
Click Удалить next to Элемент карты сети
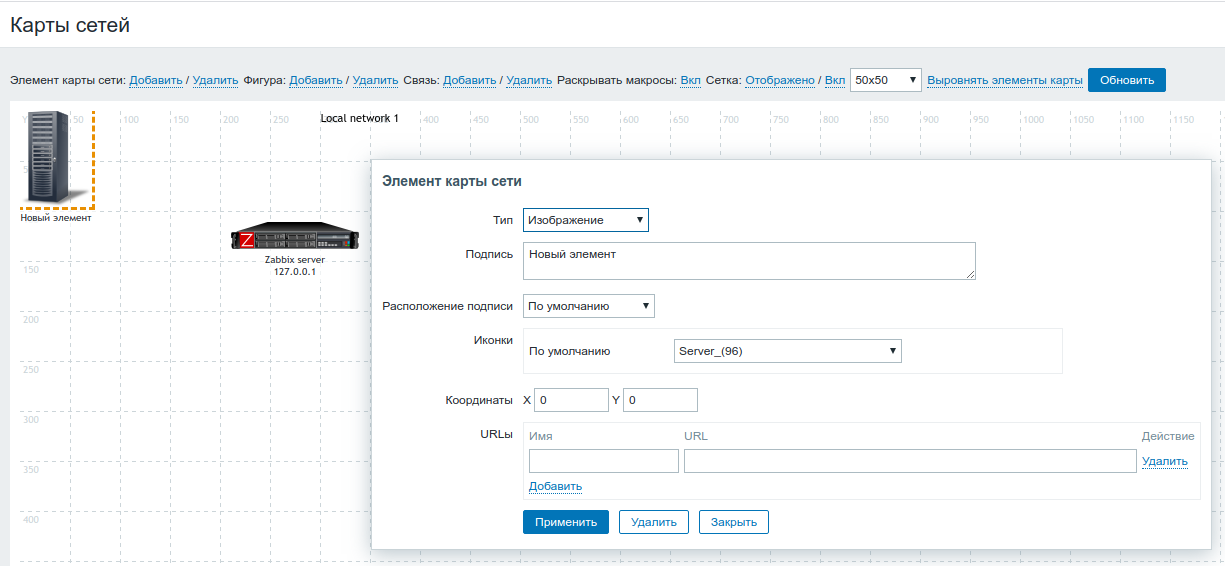pos(215,80)
